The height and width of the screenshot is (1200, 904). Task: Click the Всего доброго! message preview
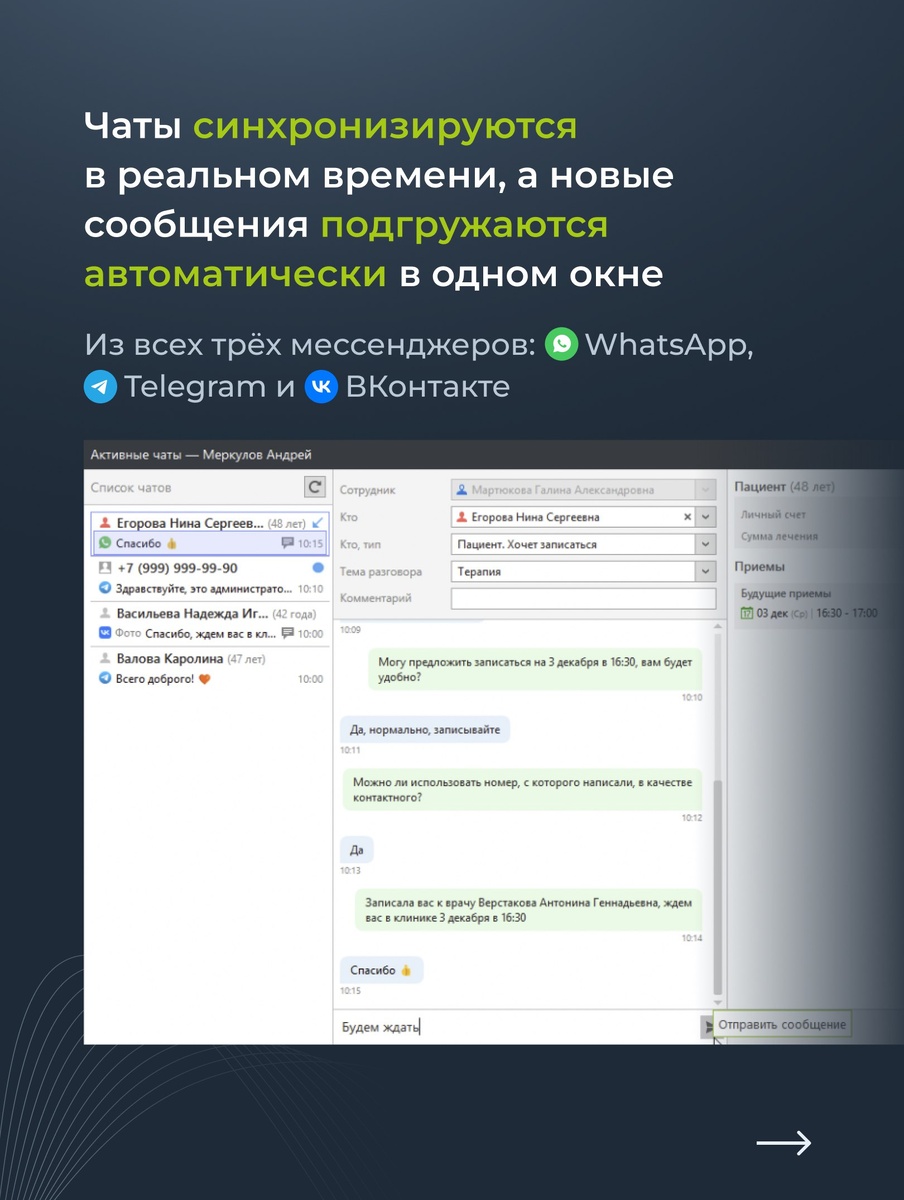(x=163, y=679)
